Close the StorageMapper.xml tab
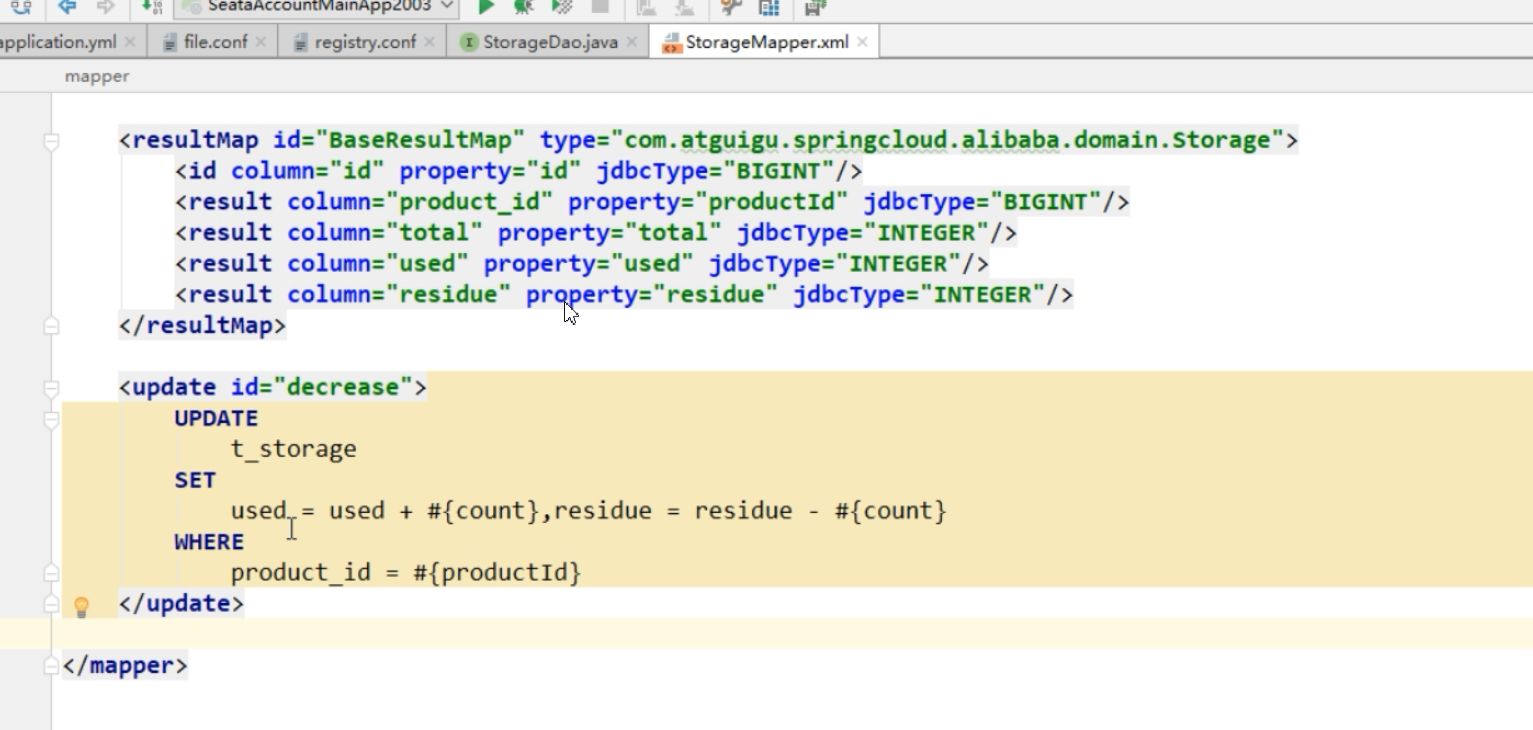Image resolution: width=1533 pixels, height=730 pixels. pyautogui.click(x=862, y=42)
